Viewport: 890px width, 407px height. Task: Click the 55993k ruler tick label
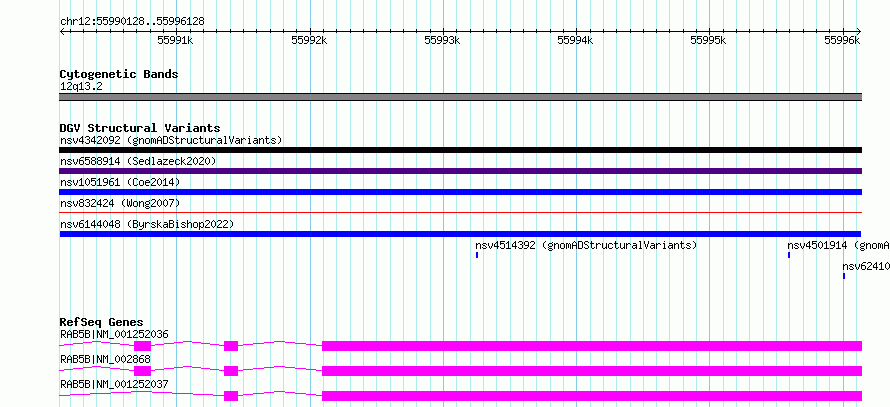click(x=443, y=40)
